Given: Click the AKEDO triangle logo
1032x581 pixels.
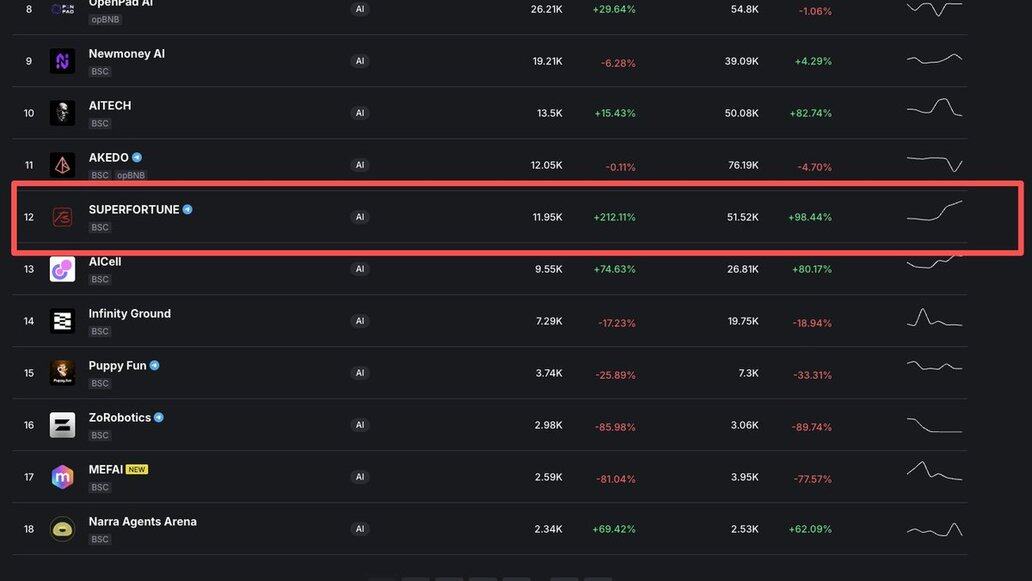Looking at the screenshot, I should [x=63, y=165].
